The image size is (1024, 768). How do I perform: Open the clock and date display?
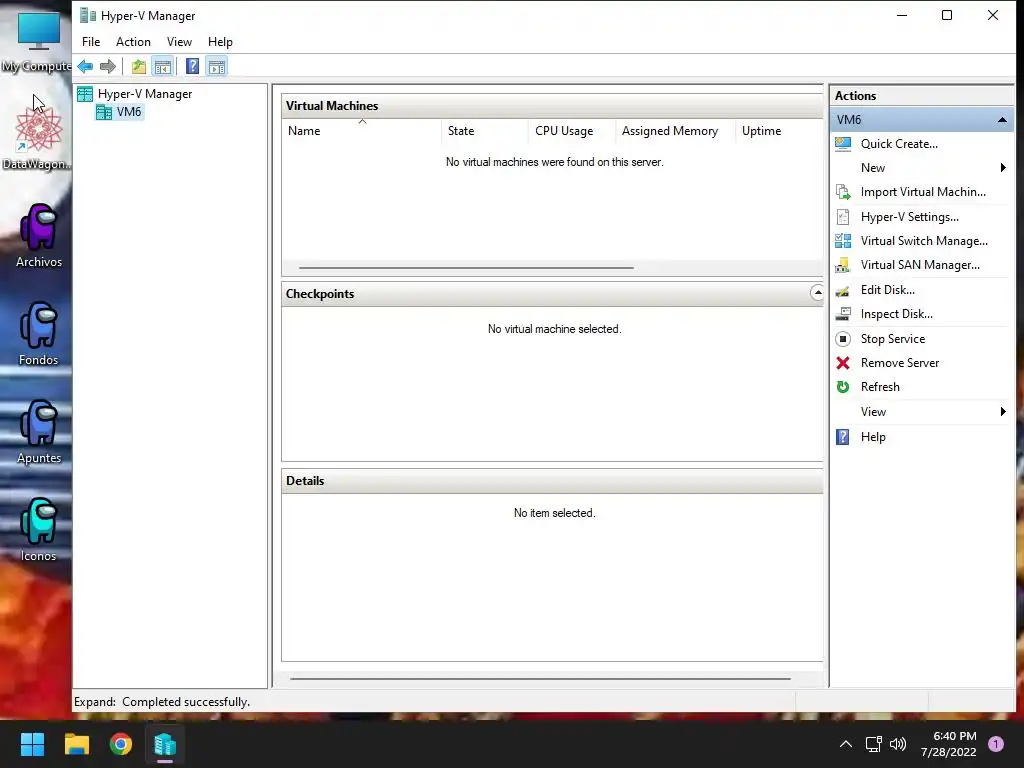pos(949,744)
